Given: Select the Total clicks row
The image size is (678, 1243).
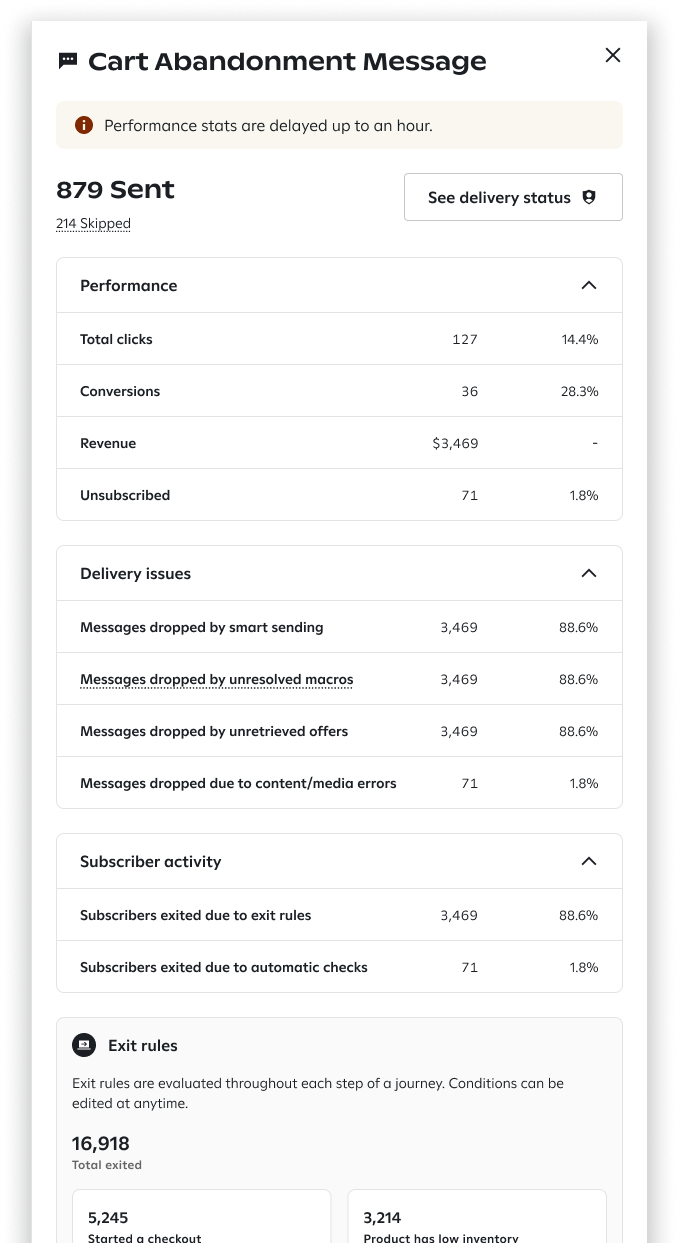Looking at the screenshot, I should [x=339, y=339].
